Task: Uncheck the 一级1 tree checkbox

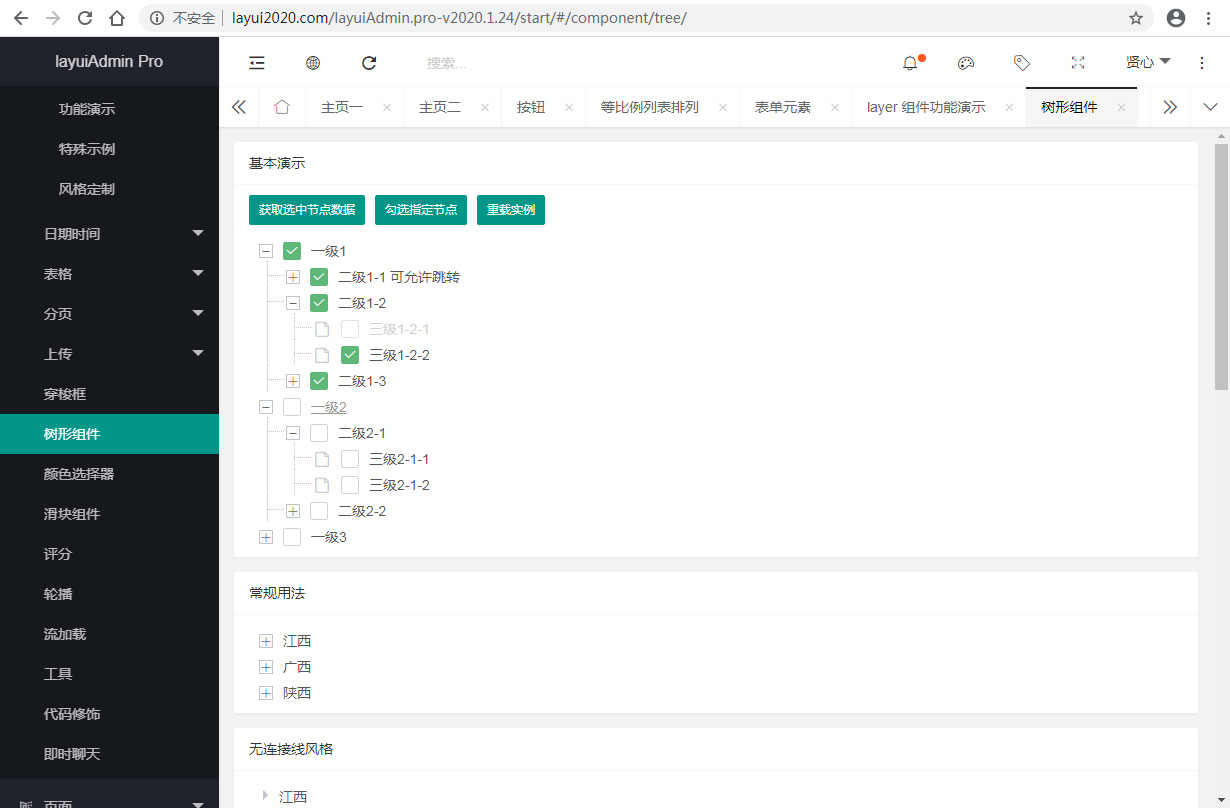Action: pos(291,251)
